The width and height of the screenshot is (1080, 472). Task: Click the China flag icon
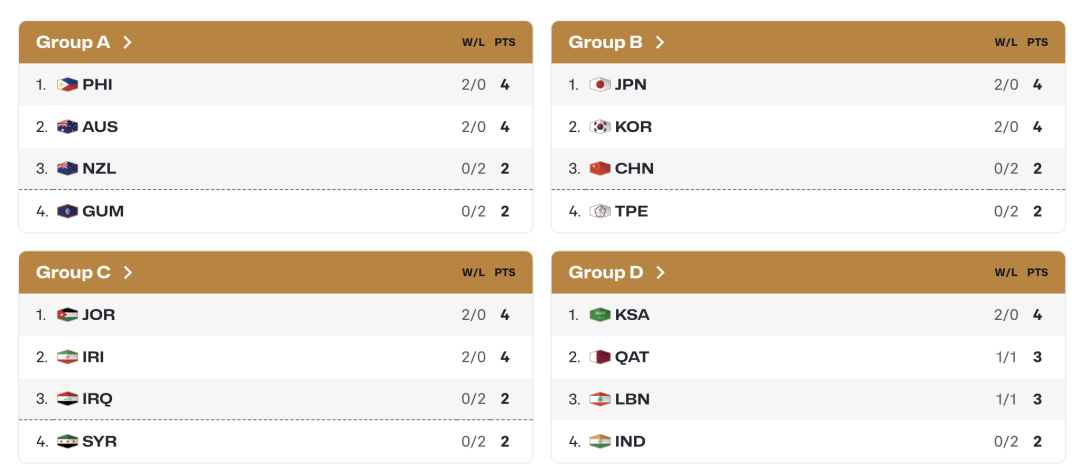pos(600,169)
